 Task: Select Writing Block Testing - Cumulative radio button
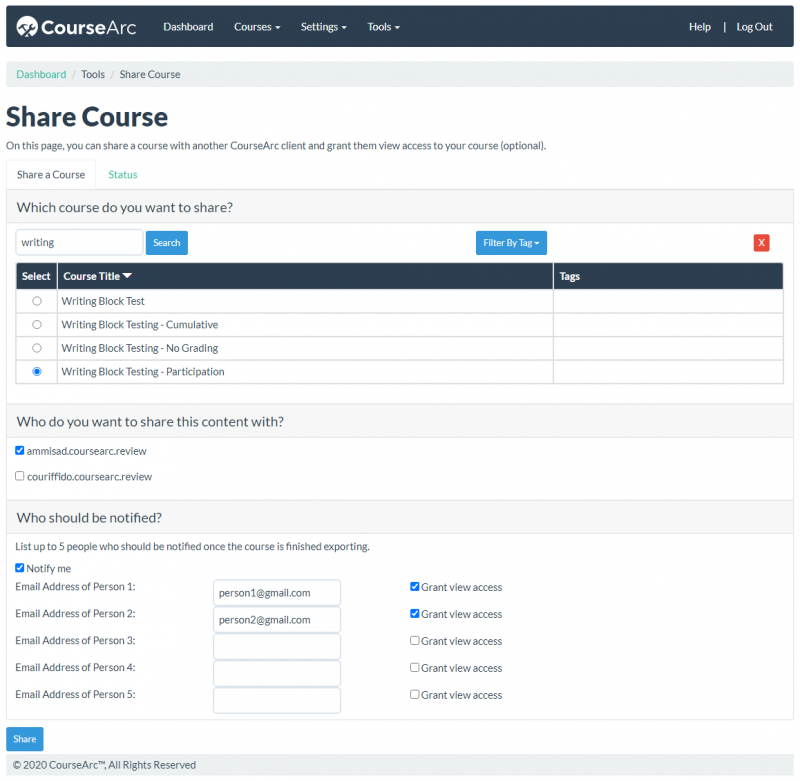[x=37, y=324]
